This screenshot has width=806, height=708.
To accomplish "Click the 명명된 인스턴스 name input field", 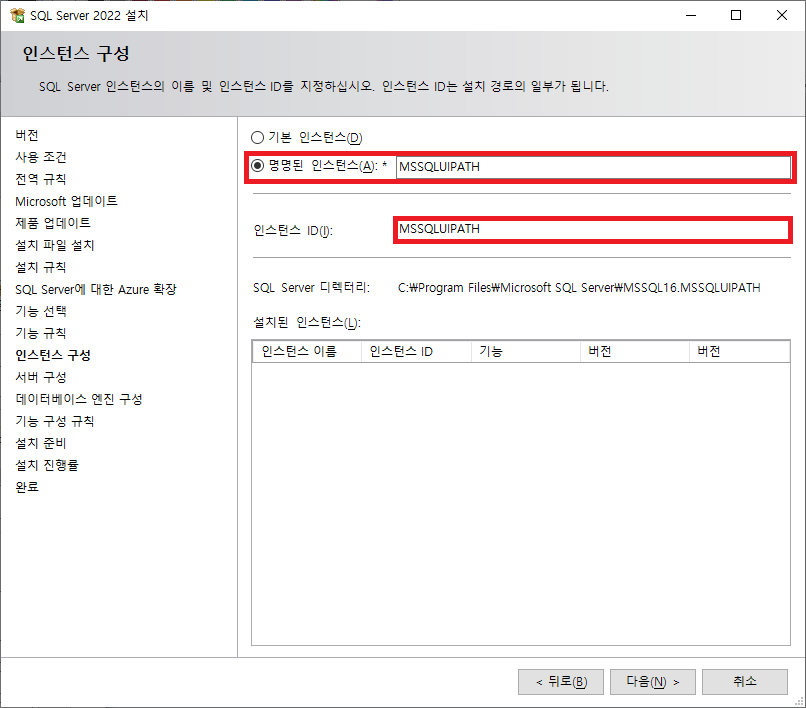I will [x=593, y=167].
